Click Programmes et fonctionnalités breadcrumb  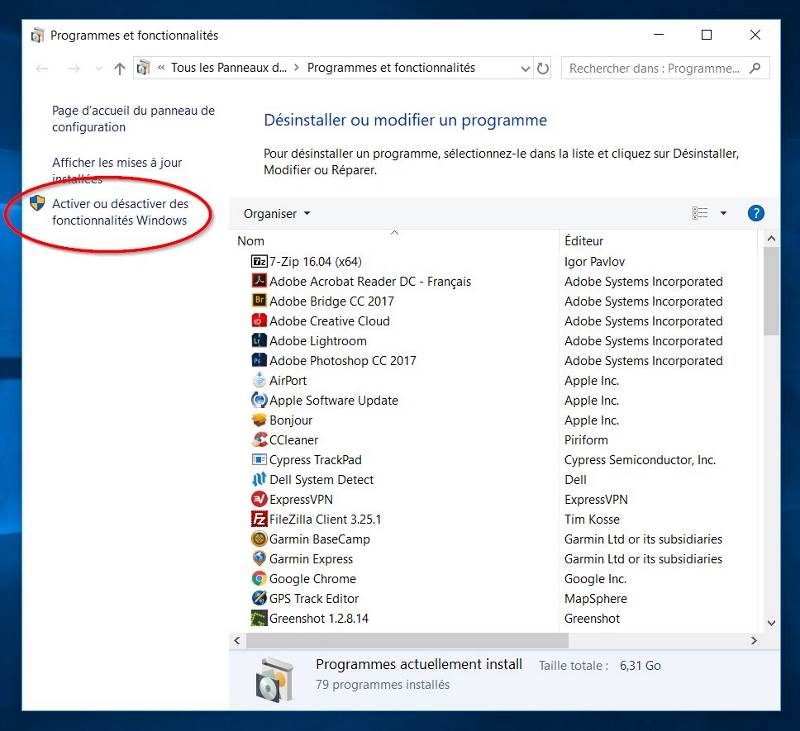pyautogui.click(x=391, y=68)
